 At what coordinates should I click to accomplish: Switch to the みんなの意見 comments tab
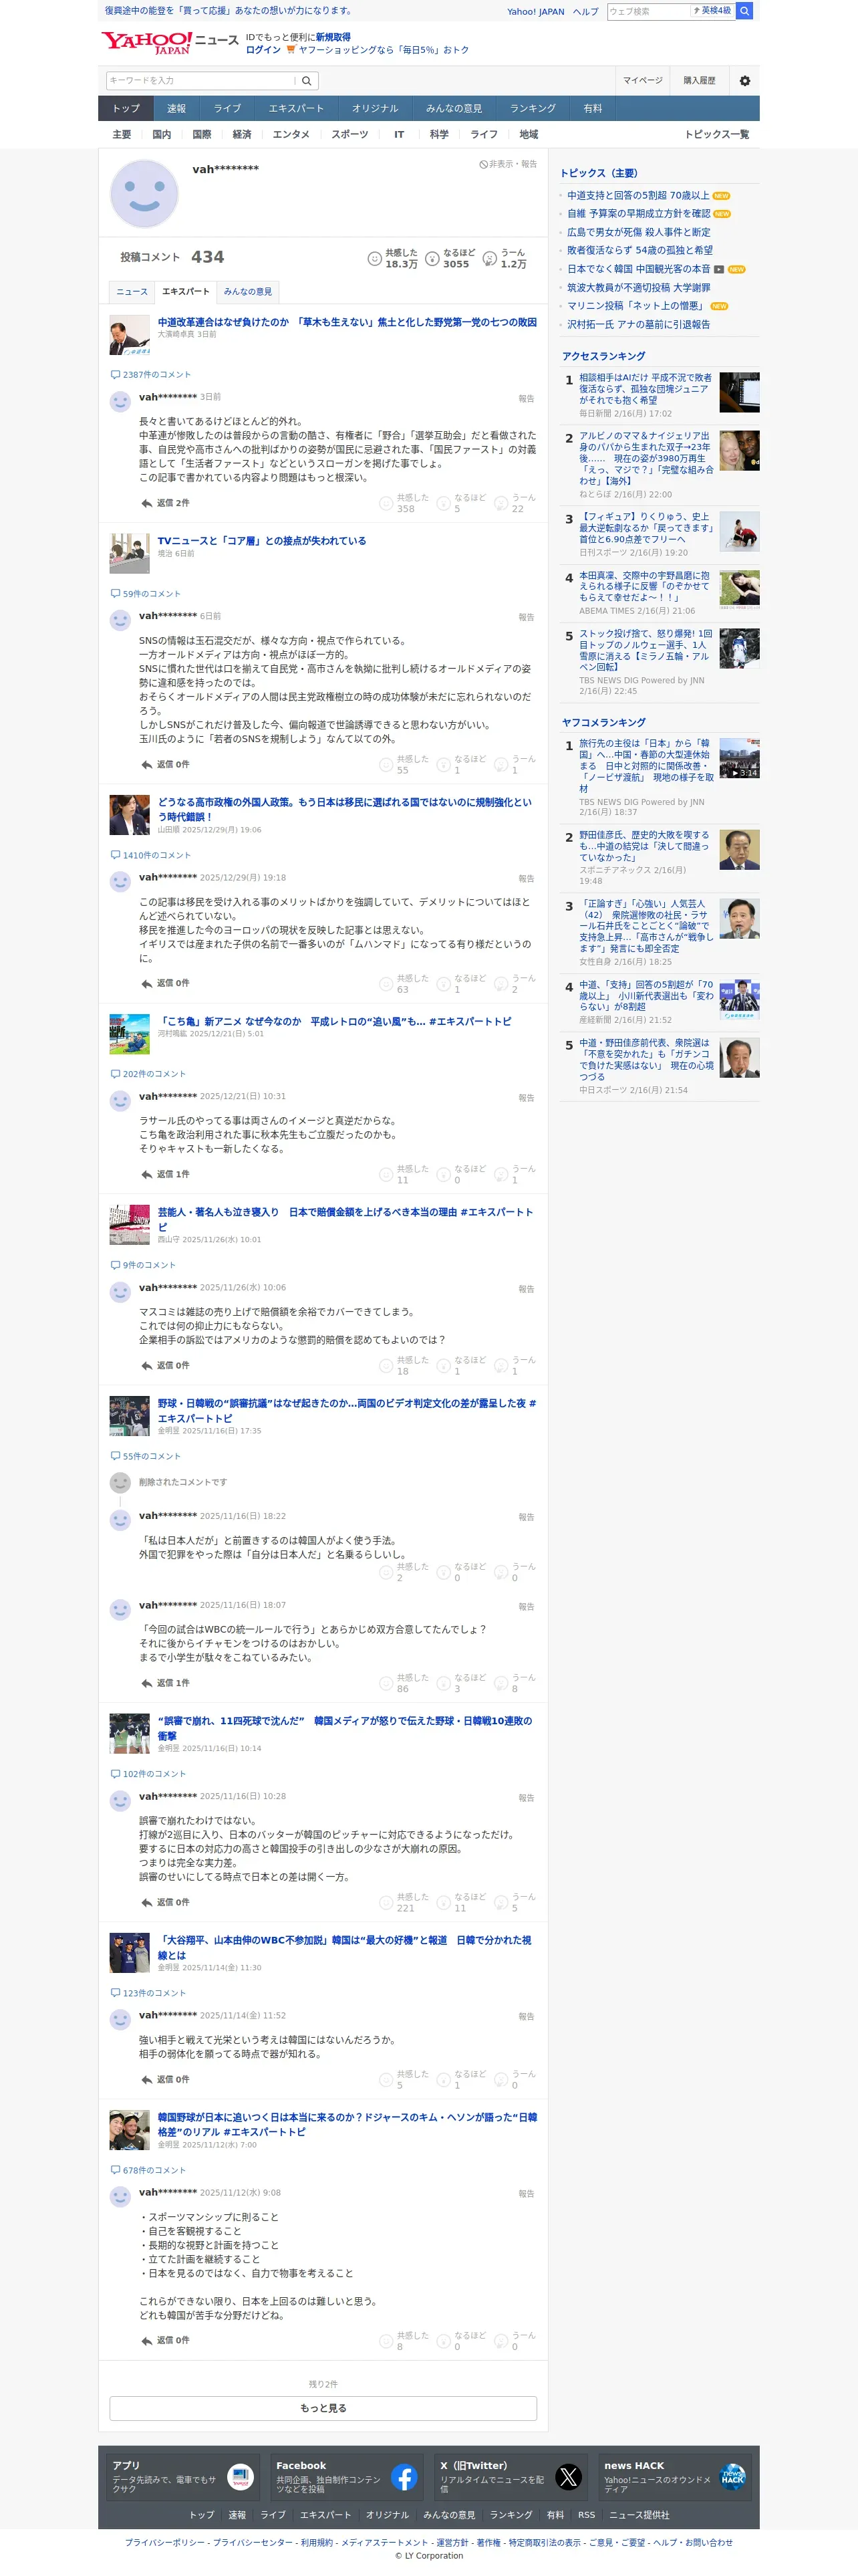coord(247,292)
